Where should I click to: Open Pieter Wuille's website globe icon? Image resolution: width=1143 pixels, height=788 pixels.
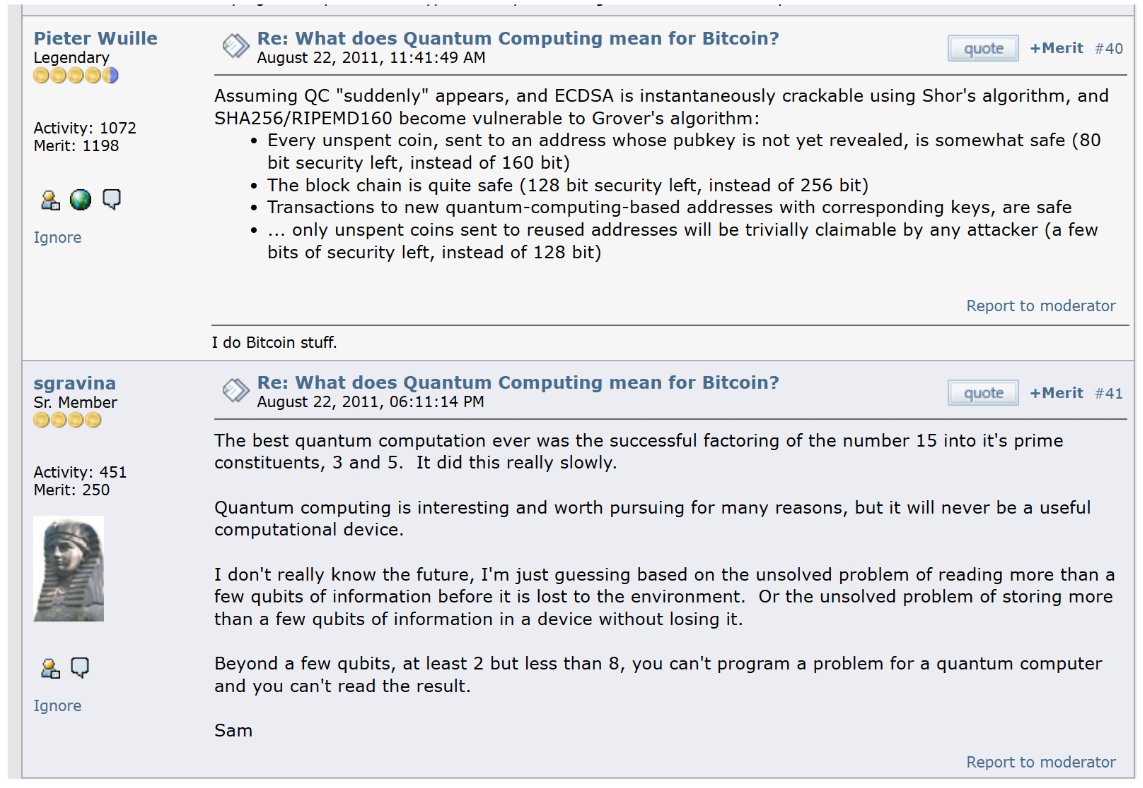[80, 200]
